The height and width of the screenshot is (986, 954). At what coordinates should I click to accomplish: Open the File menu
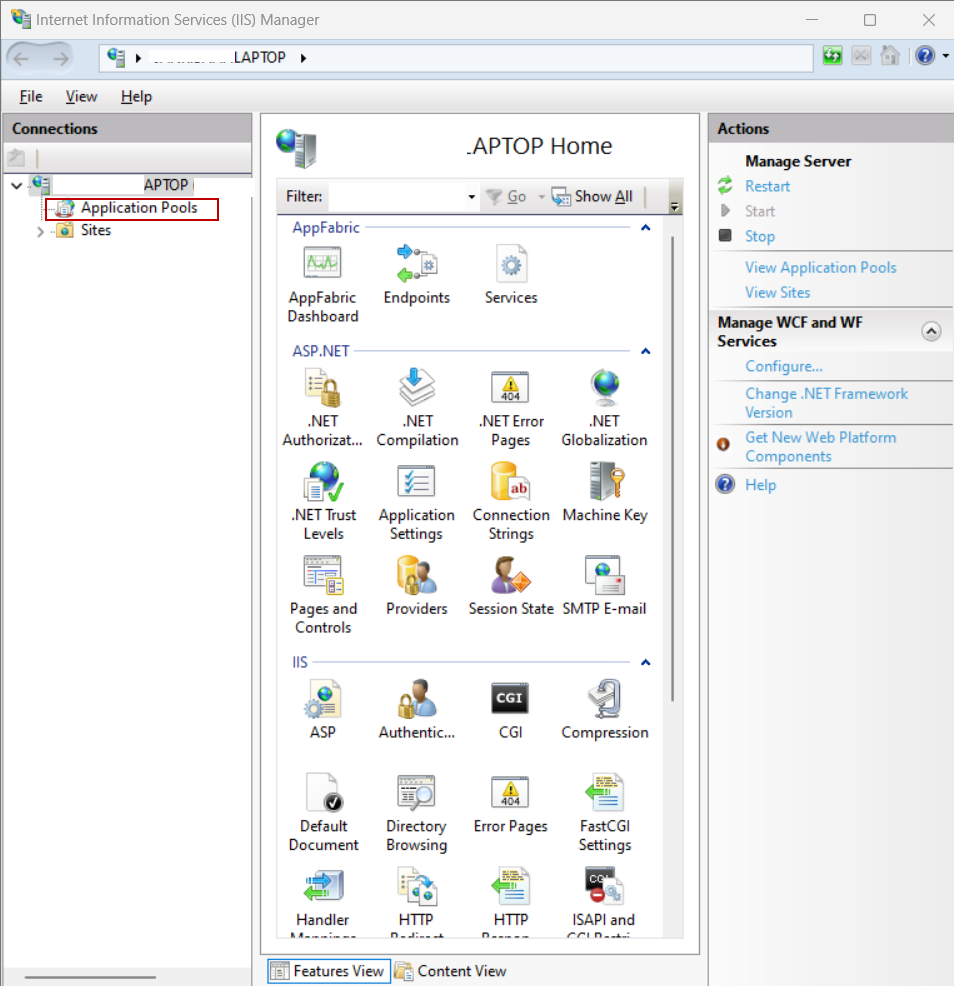pos(31,96)
